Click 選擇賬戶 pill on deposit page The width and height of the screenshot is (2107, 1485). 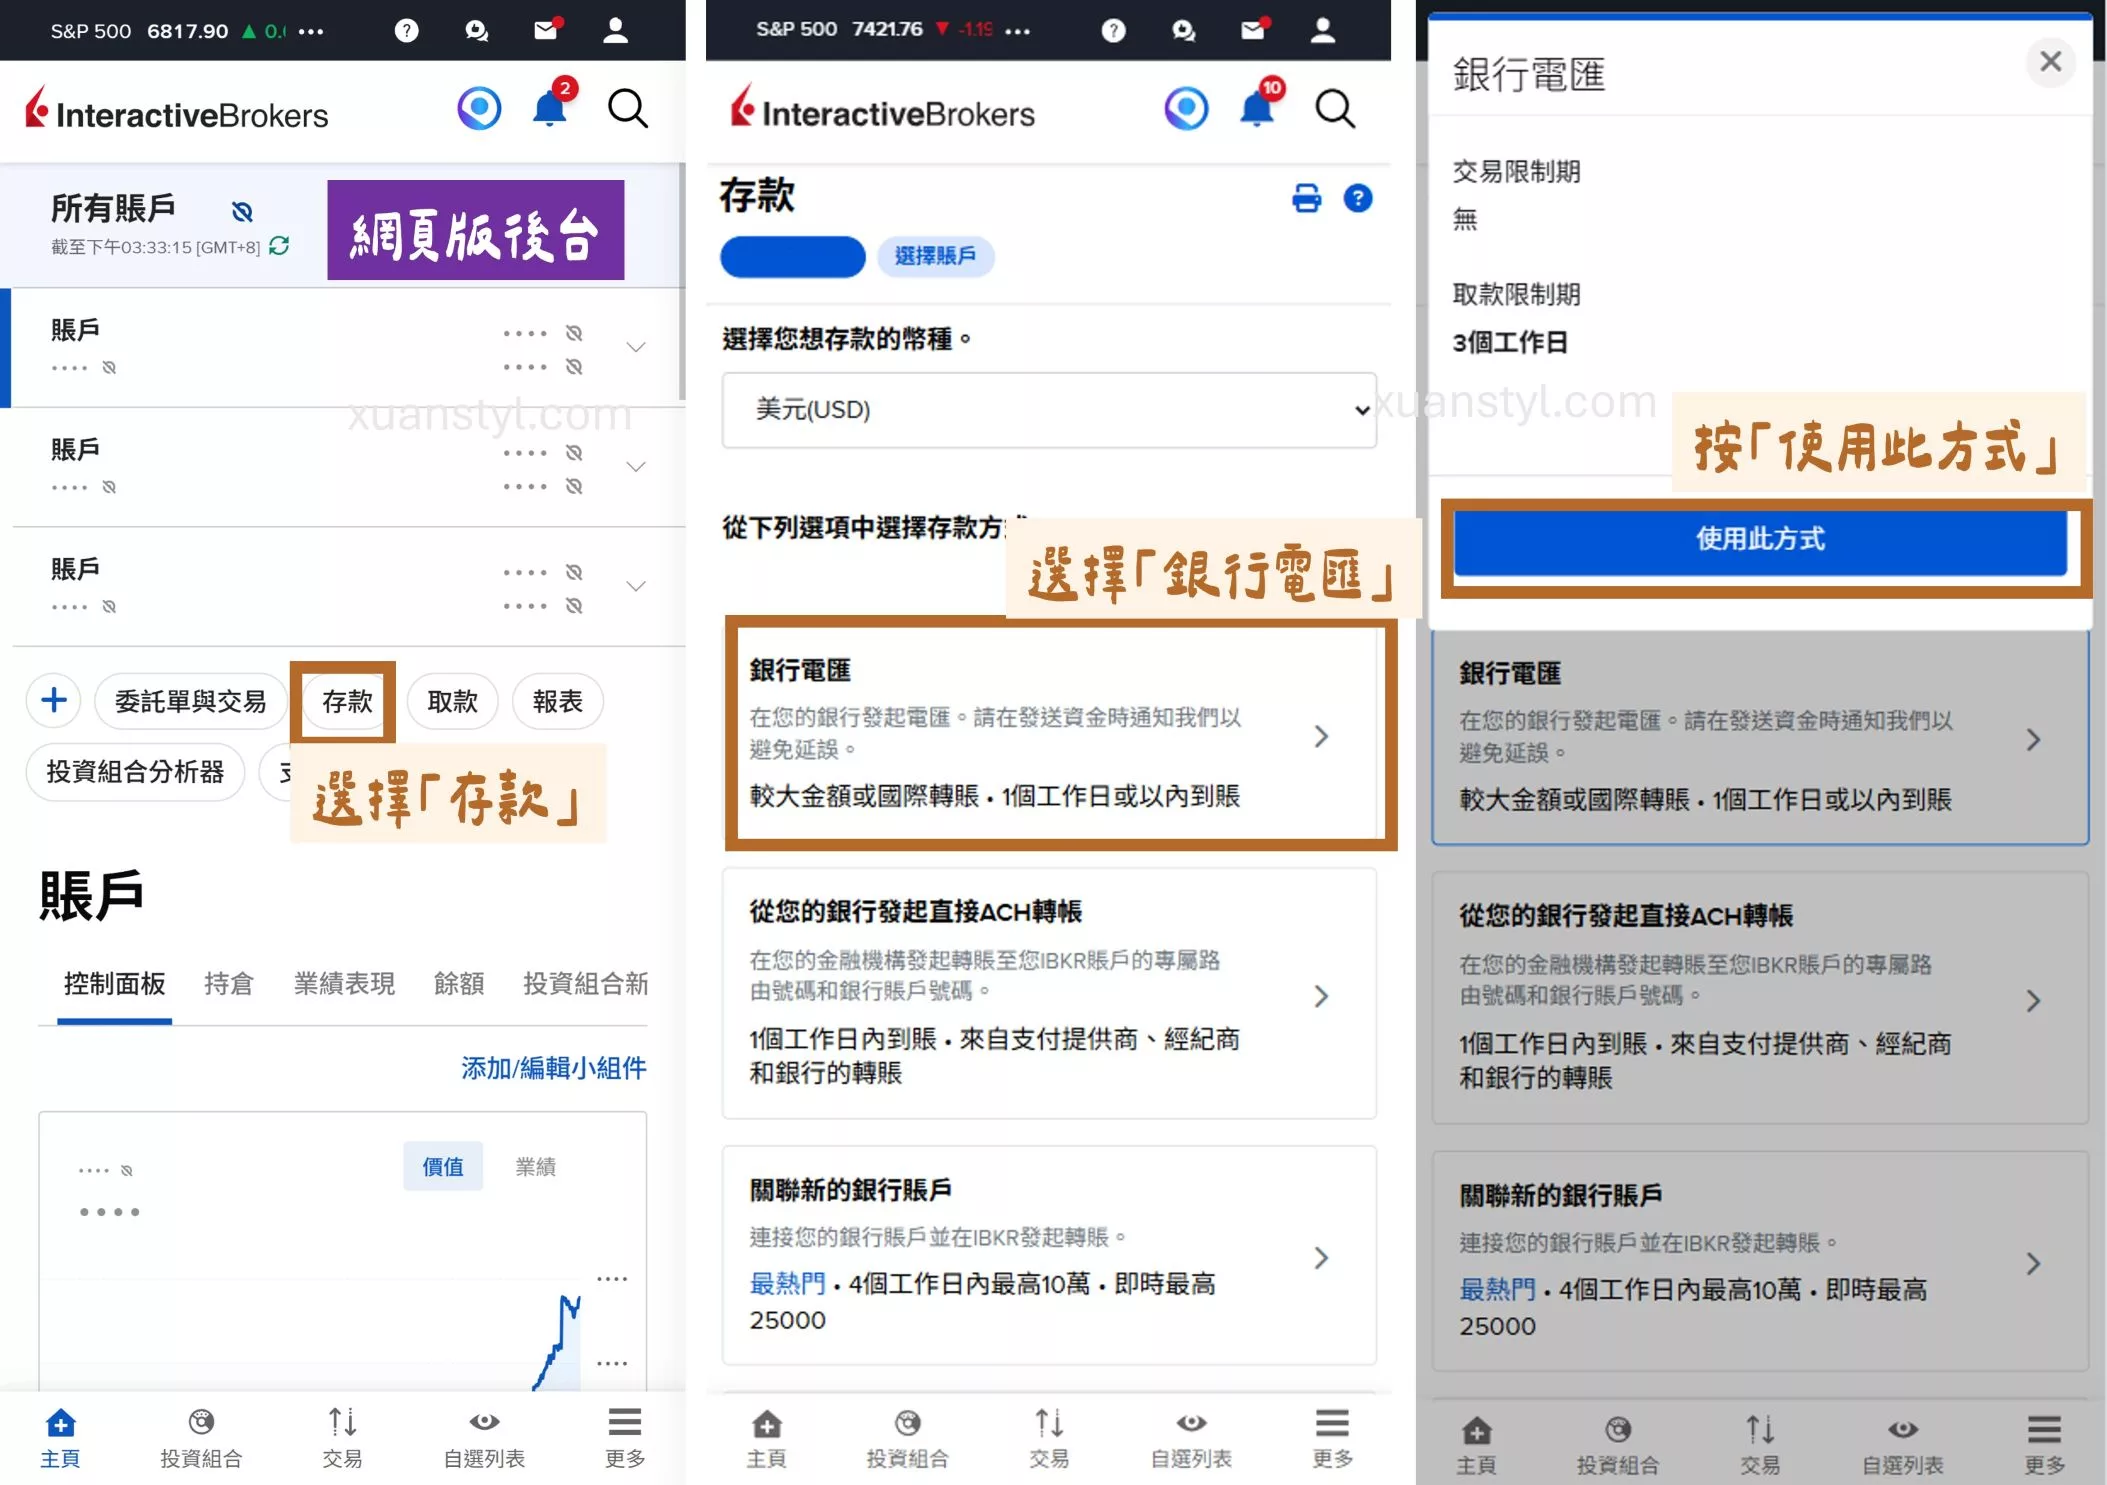[936, 256]
